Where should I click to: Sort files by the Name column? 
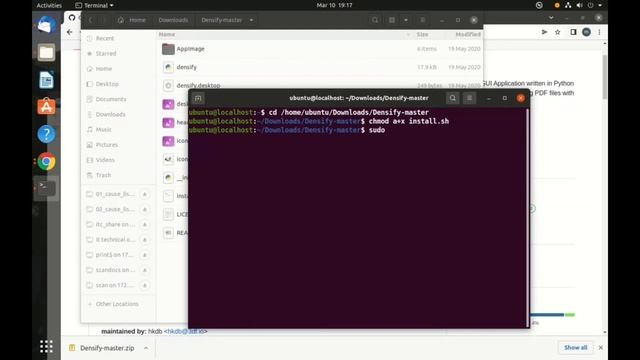point(284,34)
